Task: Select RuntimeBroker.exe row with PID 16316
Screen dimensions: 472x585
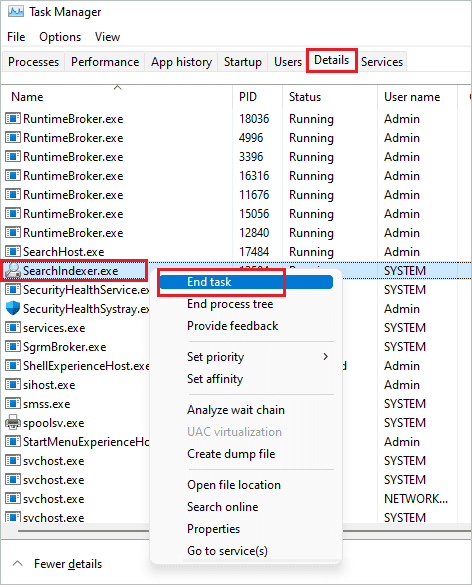Action: click(236, 176)
